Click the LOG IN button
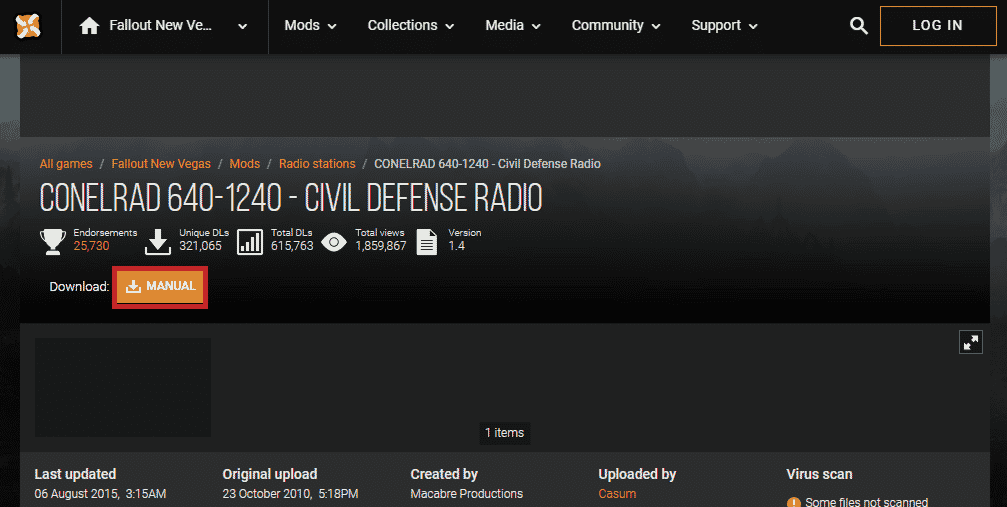Image resolution: width=1007 pixels, height=507 pixels. [938, 26]
